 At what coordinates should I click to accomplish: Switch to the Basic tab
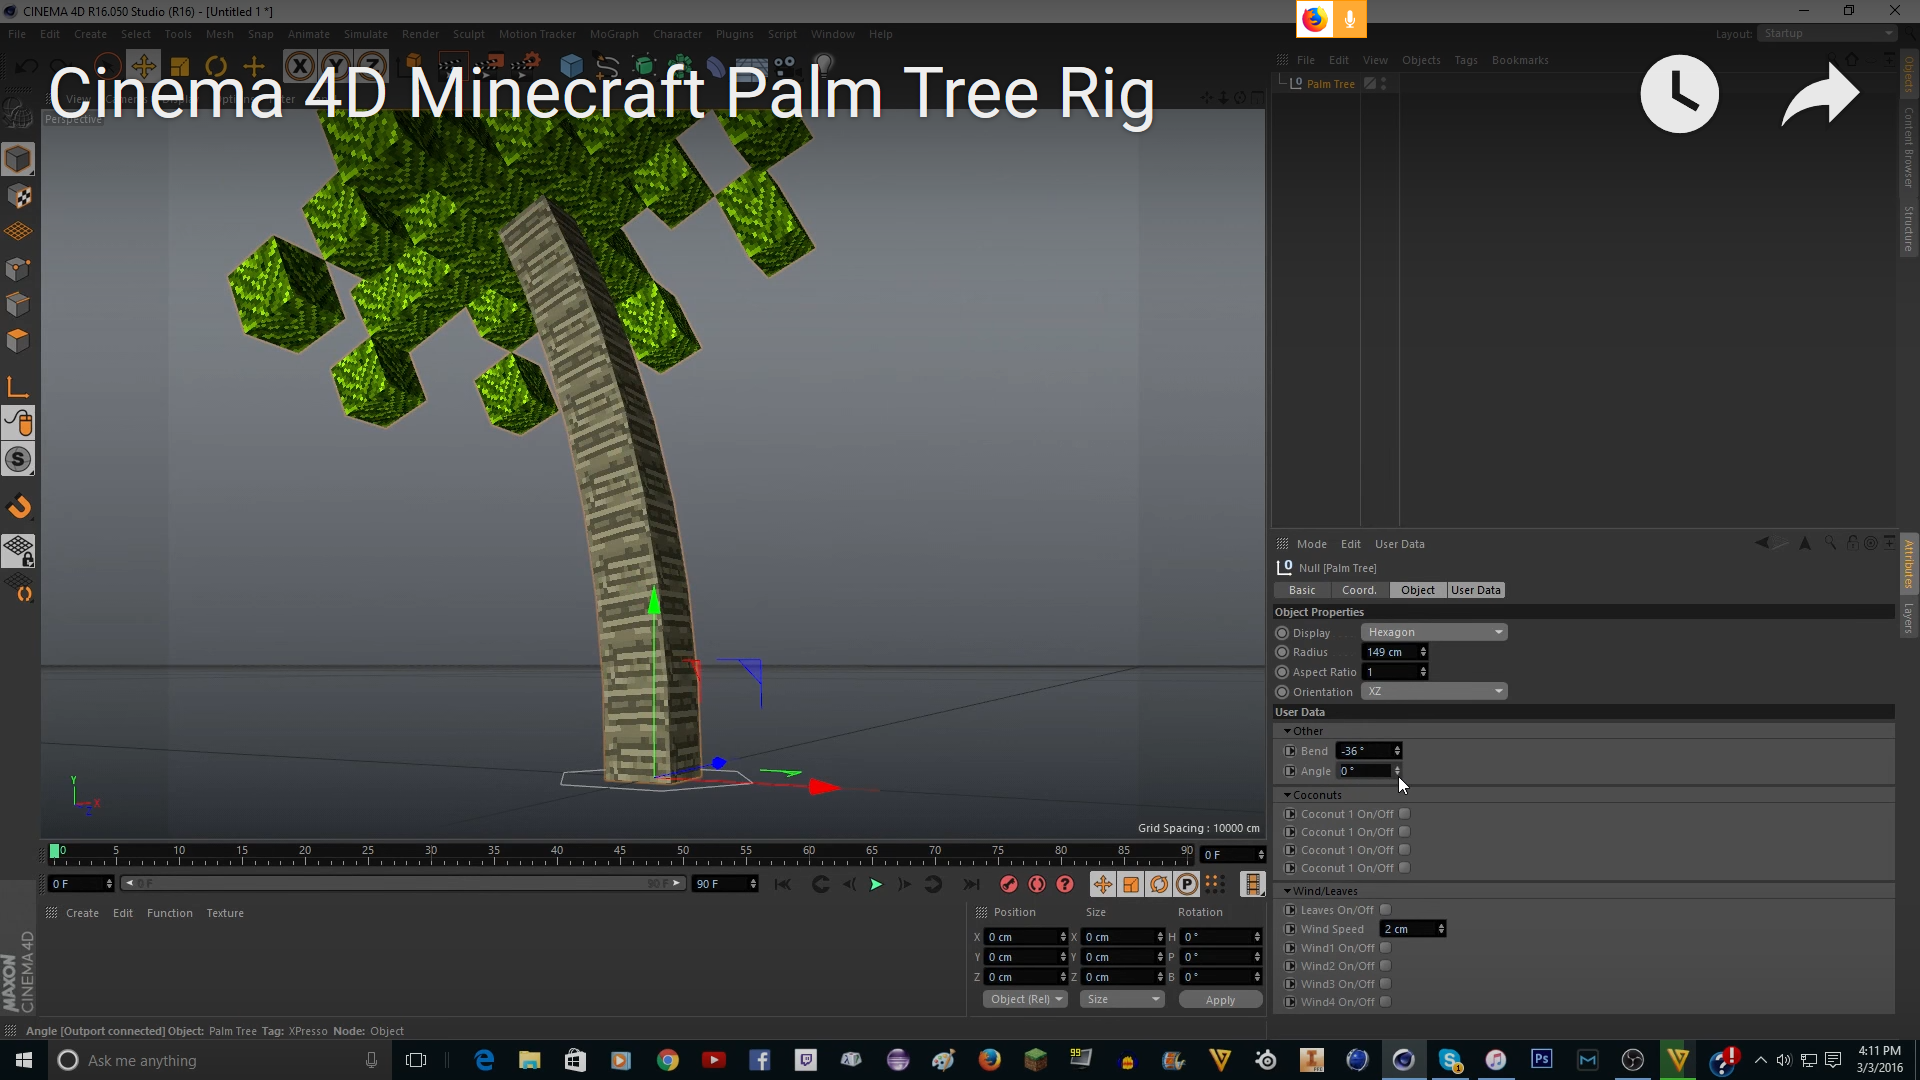point(1302,590)
